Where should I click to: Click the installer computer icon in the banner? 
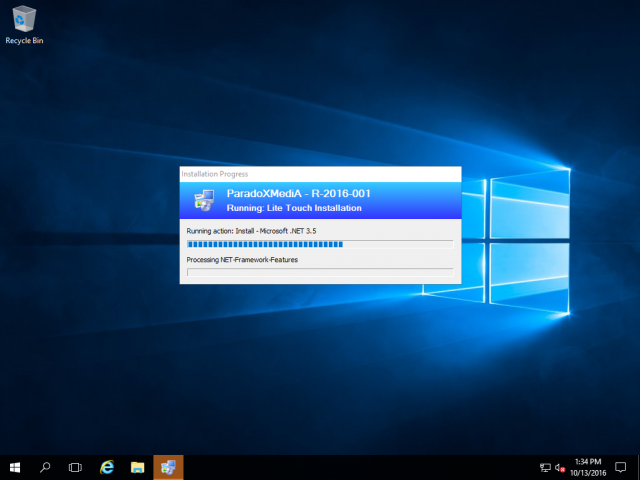click(x=204, y=200)
